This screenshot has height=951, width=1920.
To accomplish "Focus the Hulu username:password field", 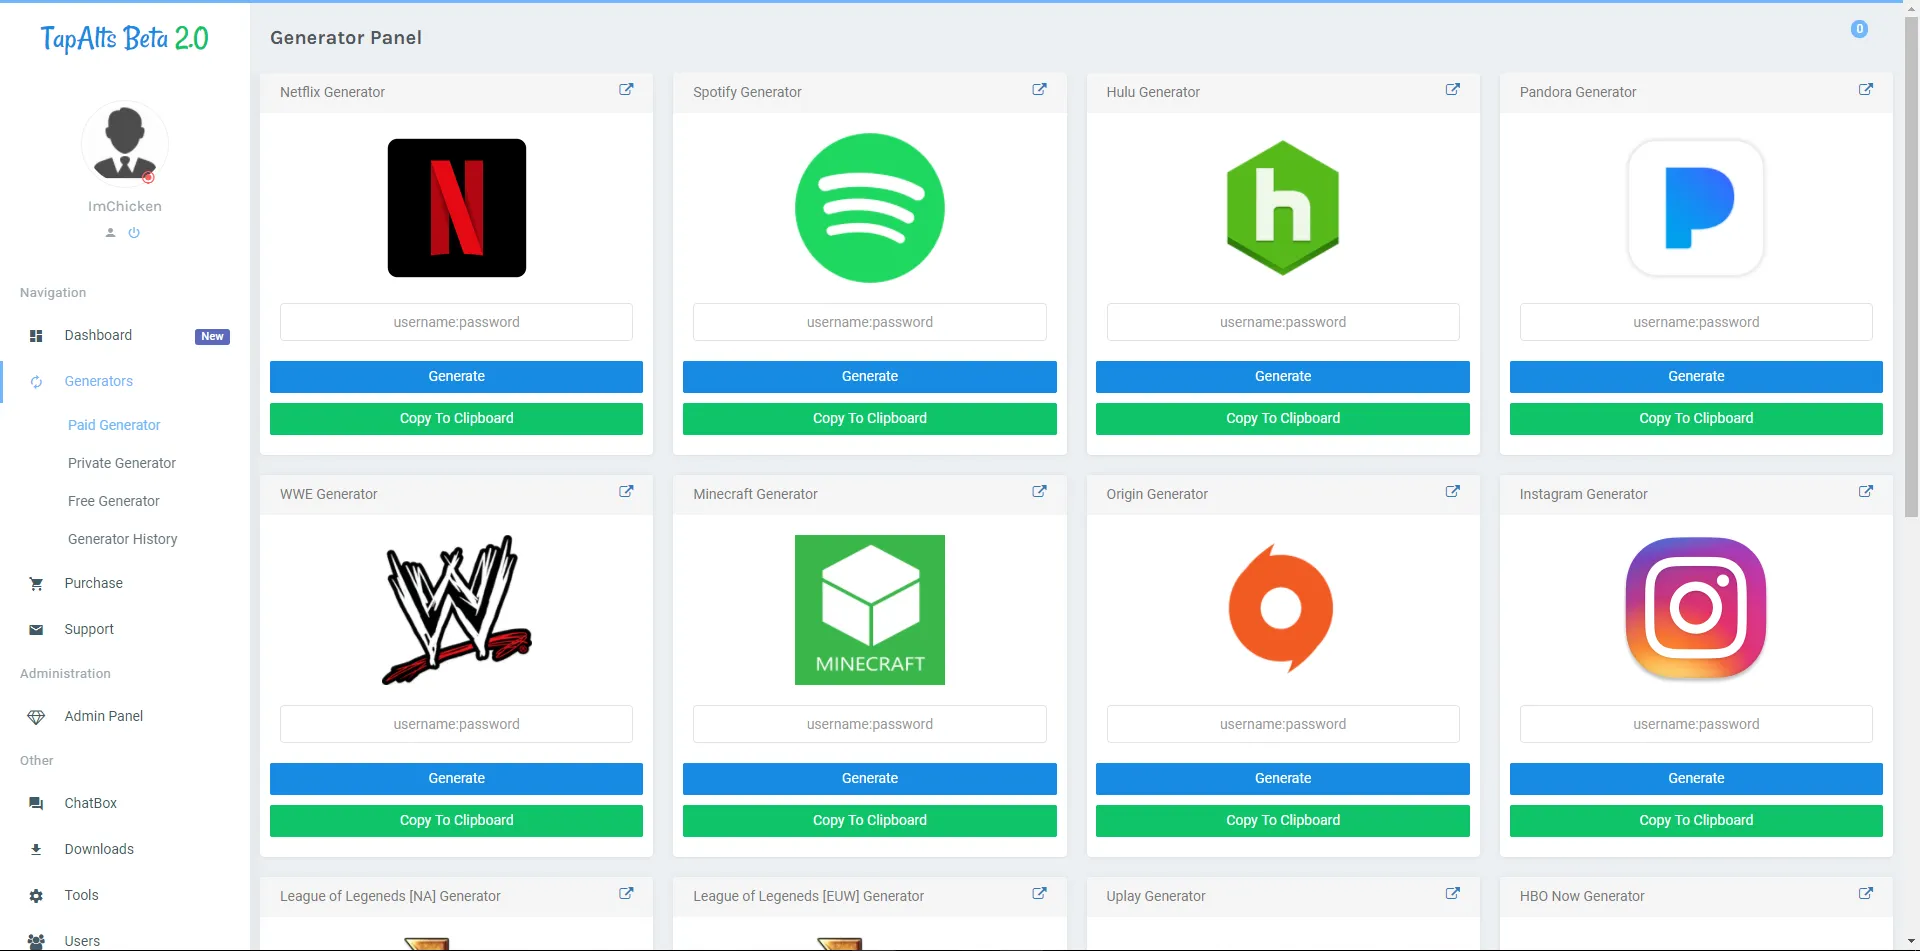I will pos(1283,322).
